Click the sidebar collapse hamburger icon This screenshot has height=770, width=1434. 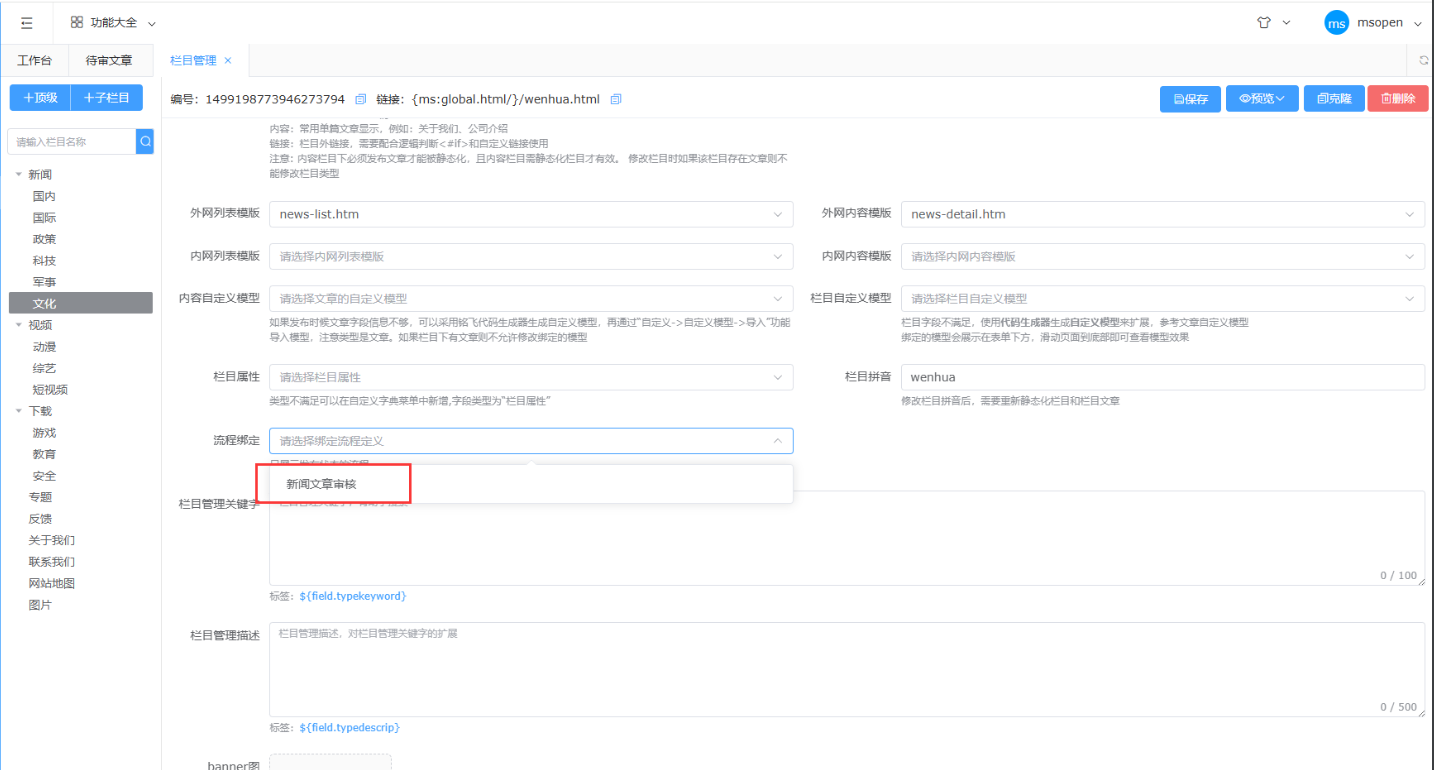pos(27,23)
